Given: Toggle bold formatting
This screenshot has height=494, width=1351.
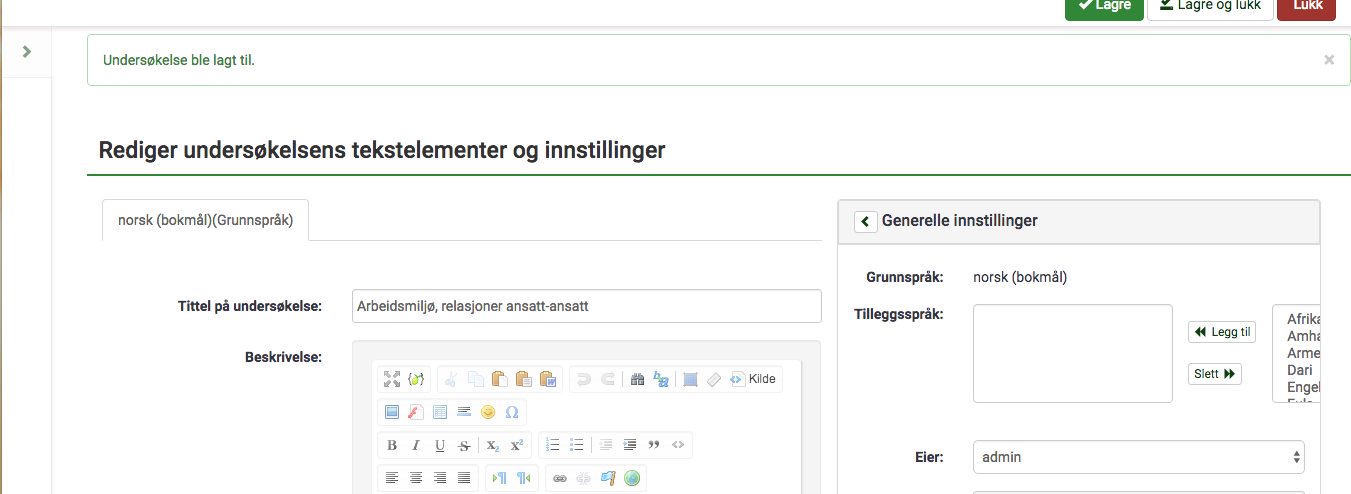Looking at the screenshot, I should pos(391,445).
